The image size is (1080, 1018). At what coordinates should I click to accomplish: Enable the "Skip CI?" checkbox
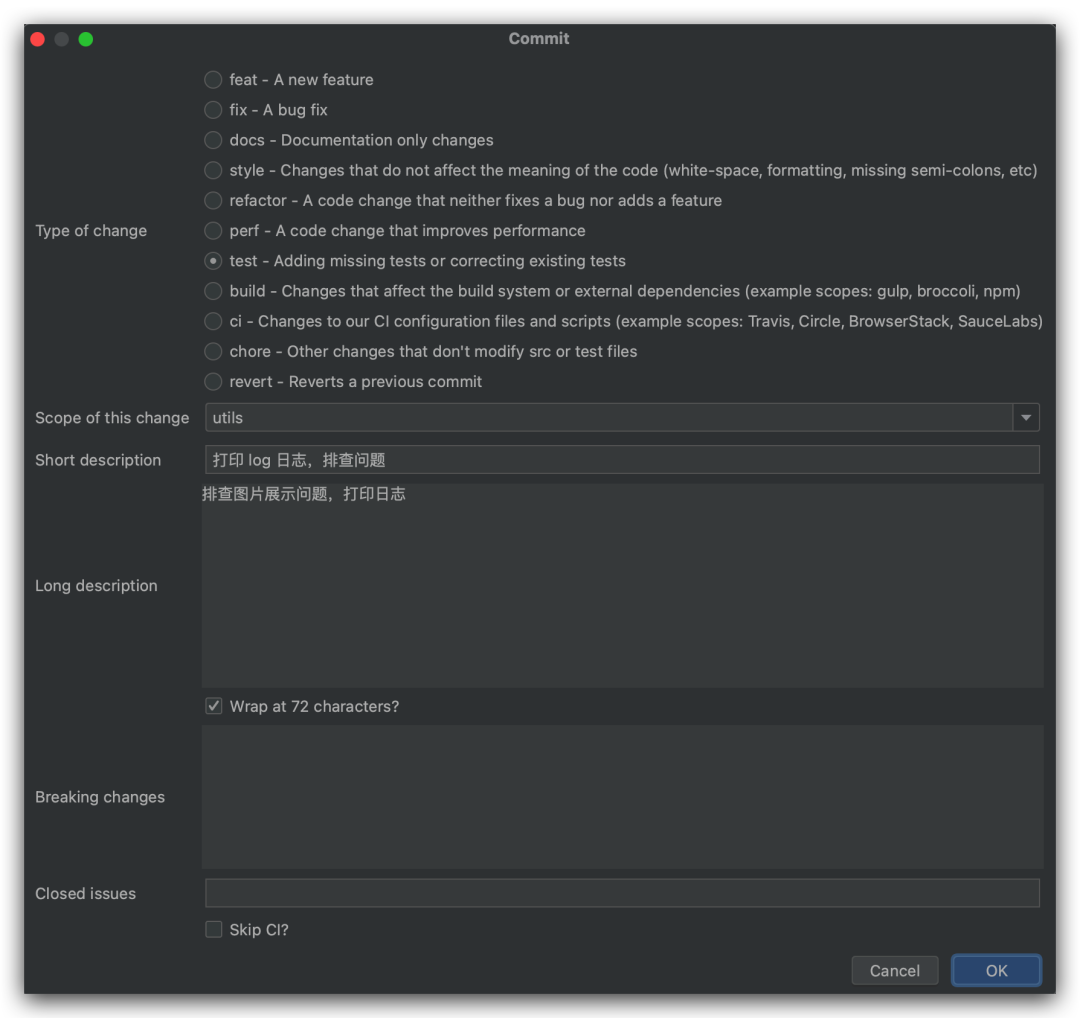[x=213, y=929]
